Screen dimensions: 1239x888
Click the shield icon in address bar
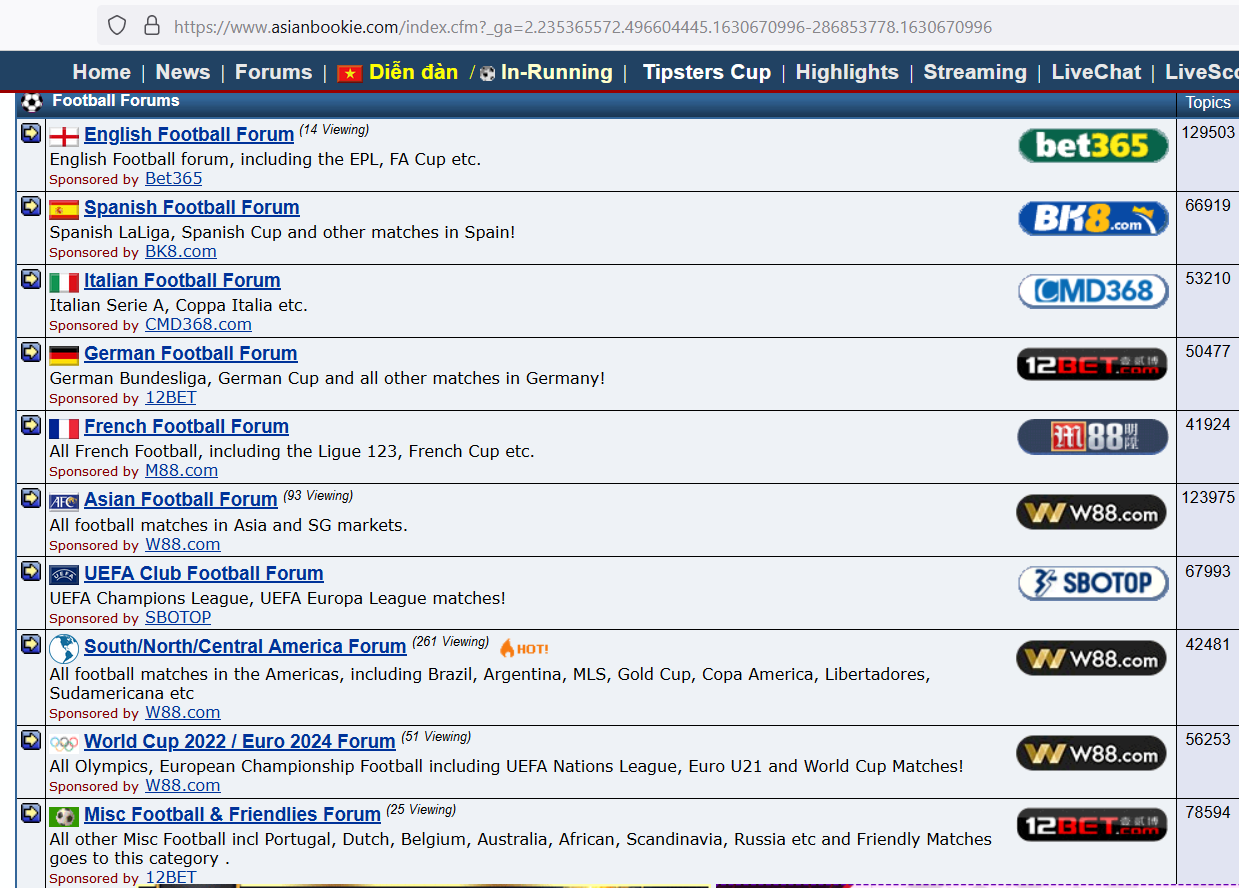pyautogui.click(x=117, y=26)
